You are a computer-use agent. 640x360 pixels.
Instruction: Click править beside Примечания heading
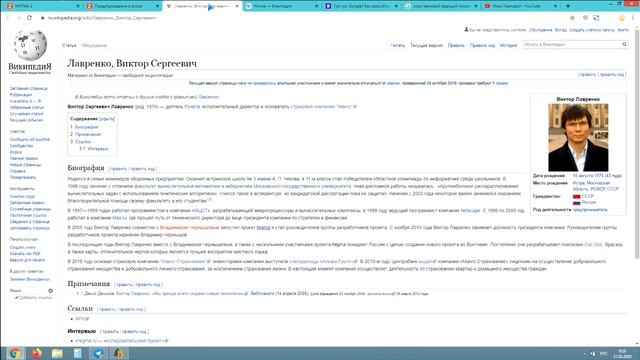pos(124,284)
